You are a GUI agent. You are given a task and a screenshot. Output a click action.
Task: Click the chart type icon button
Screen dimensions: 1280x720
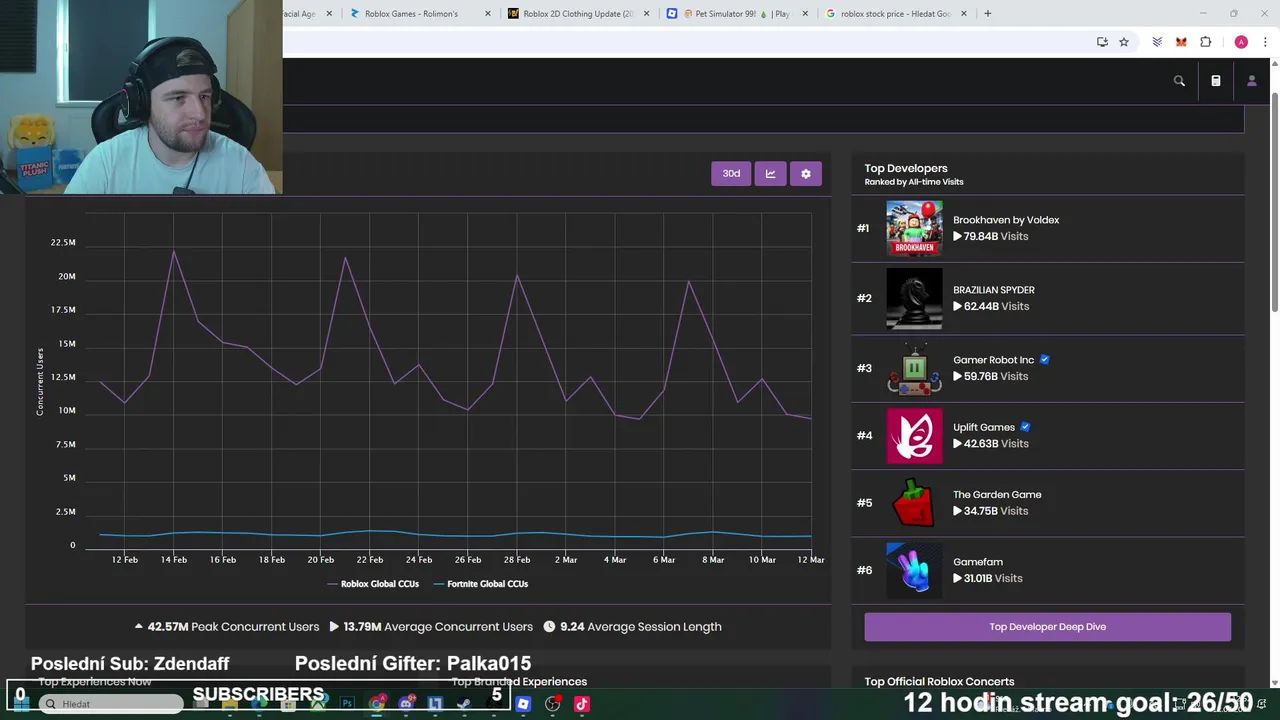(x=770, y=174)
